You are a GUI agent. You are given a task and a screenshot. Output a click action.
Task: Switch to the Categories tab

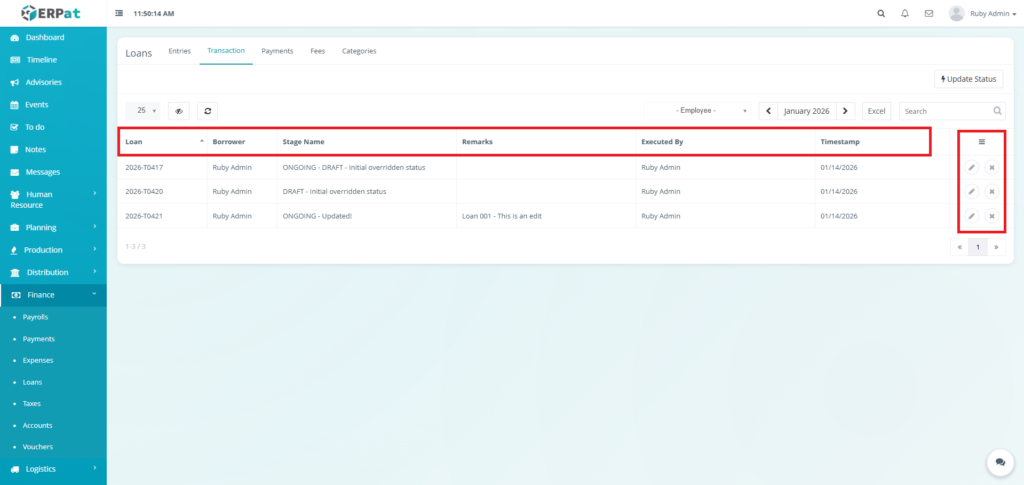pos(359,50)
